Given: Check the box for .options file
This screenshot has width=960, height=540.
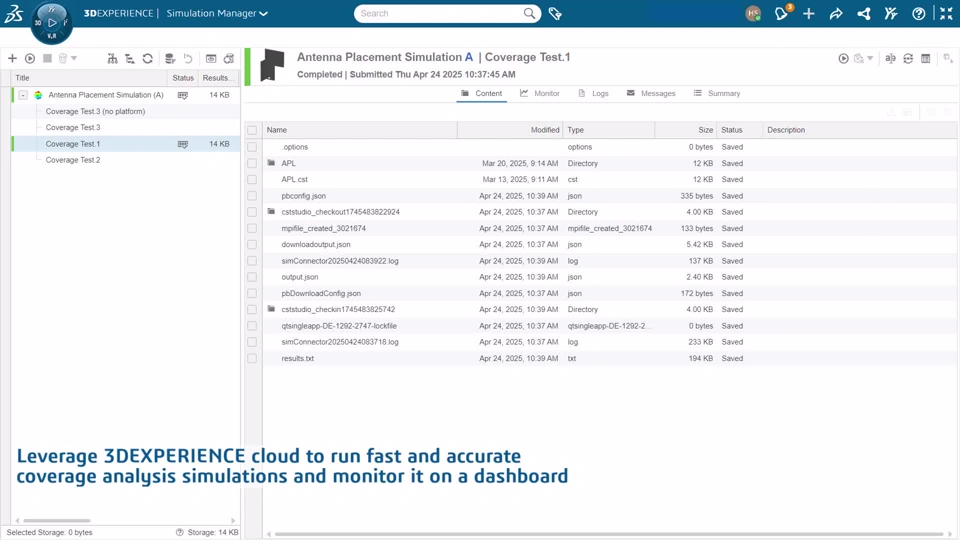Looking at the screenshot, I should click(x=252, y=147).
